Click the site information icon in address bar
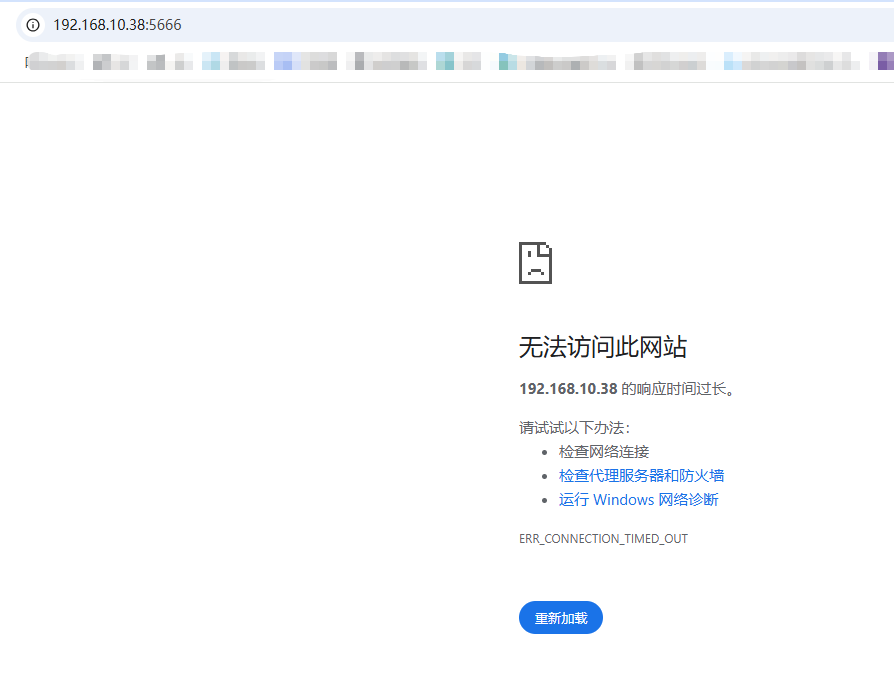 [x=33, y=25]
